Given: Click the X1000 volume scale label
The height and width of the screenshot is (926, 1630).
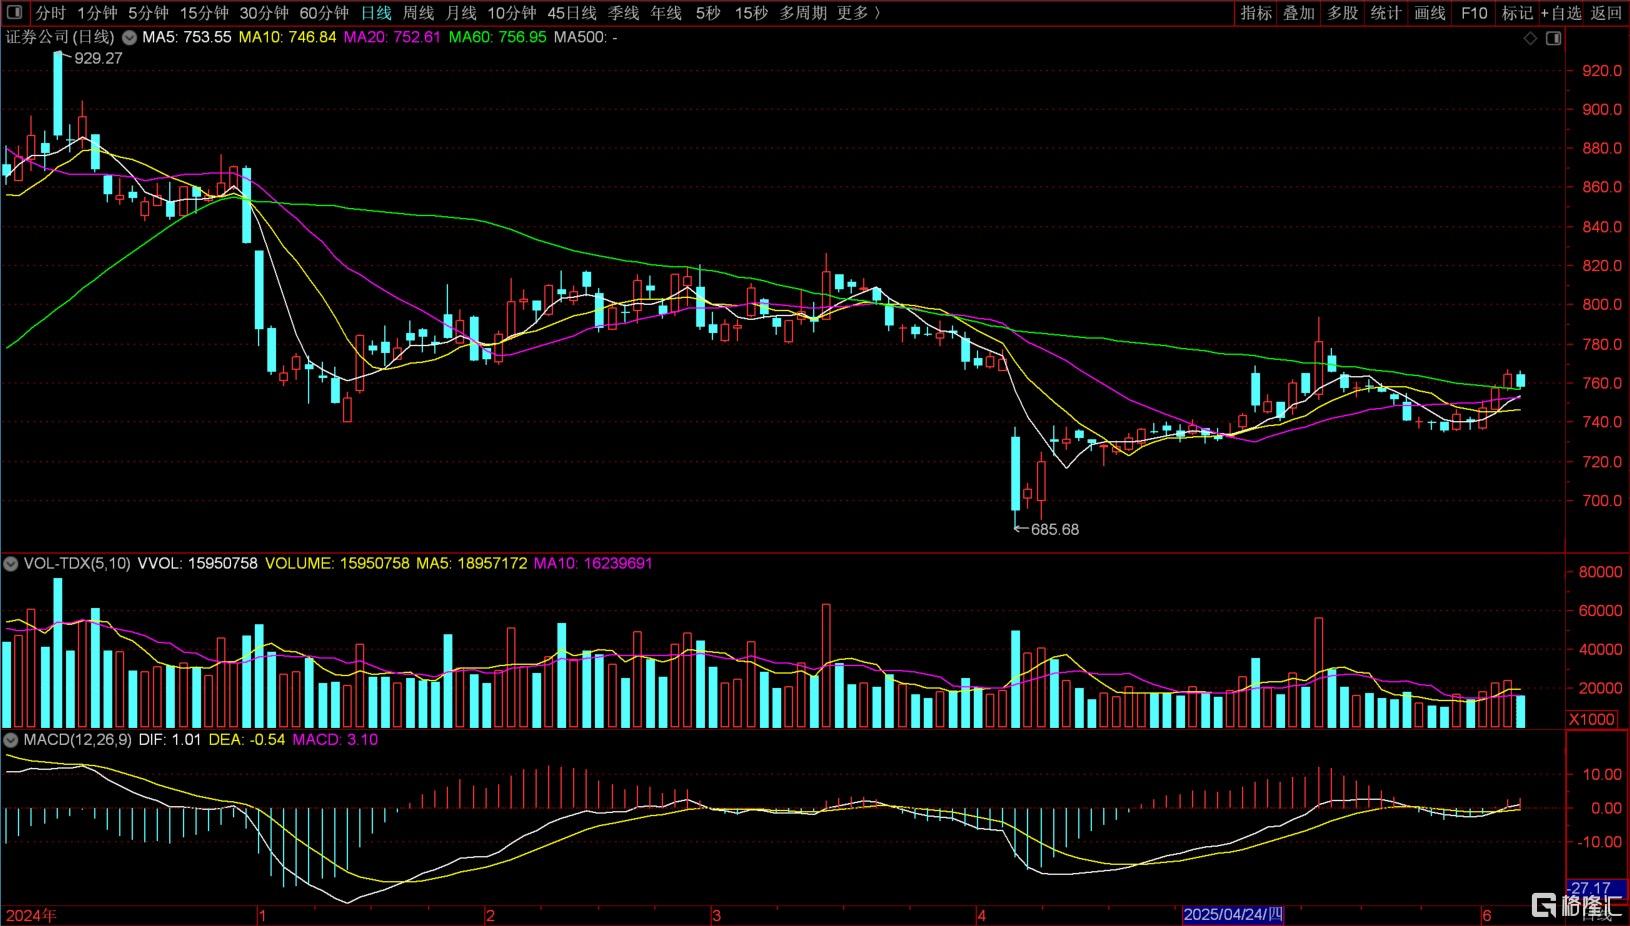Looking at the screenshot, I should (1591, 719).
